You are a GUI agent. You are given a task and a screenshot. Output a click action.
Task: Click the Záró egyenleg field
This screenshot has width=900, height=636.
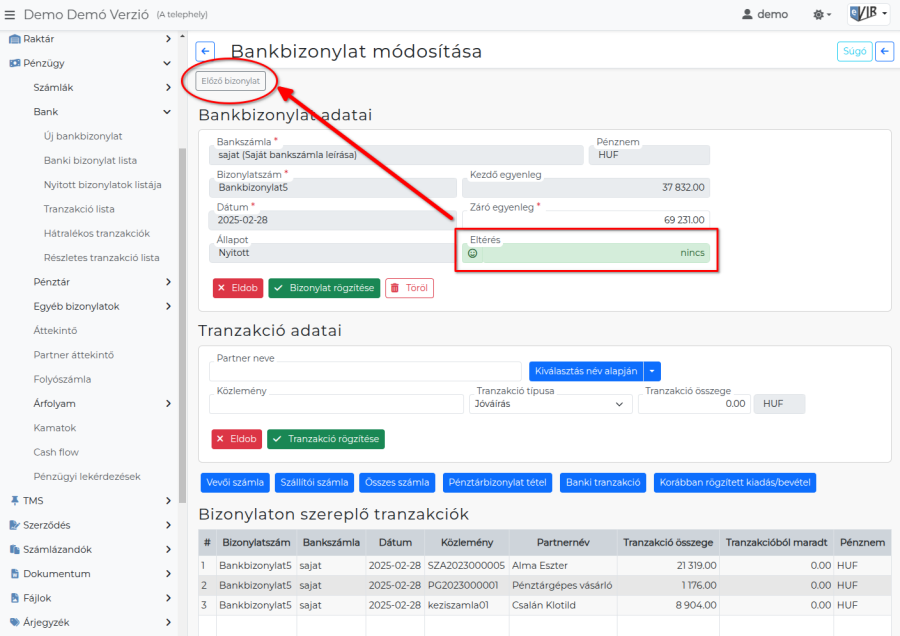(x=586, y=219)
